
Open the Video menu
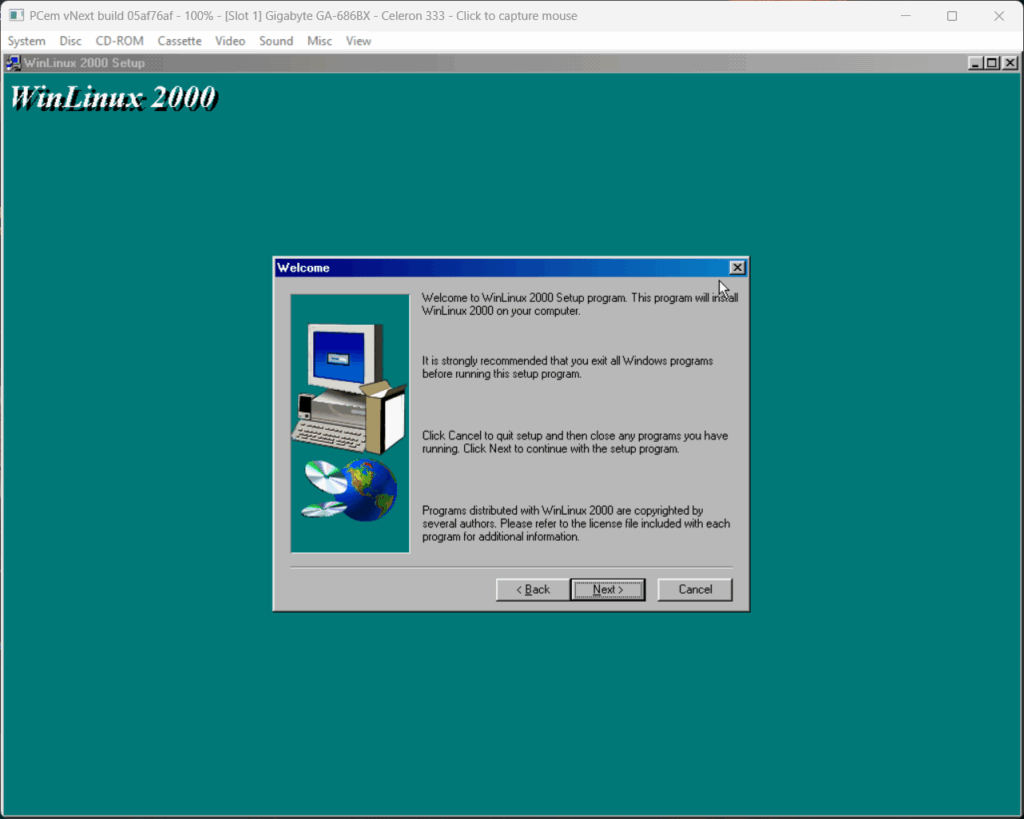click(x=230, y=41)
